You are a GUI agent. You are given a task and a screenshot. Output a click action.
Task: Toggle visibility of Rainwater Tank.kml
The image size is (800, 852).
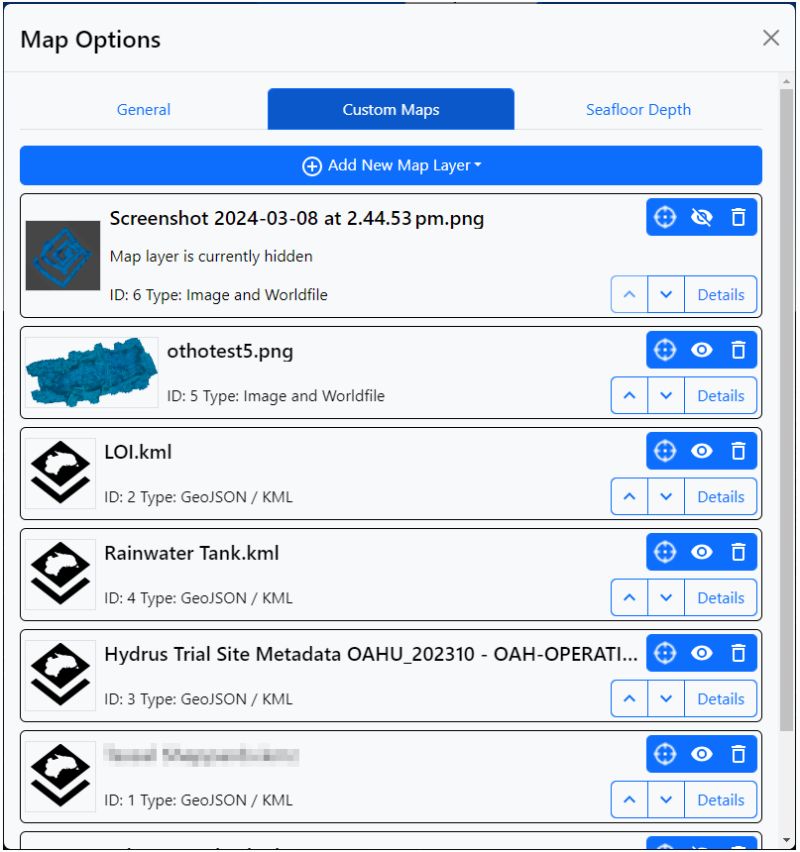pos(701,552)
